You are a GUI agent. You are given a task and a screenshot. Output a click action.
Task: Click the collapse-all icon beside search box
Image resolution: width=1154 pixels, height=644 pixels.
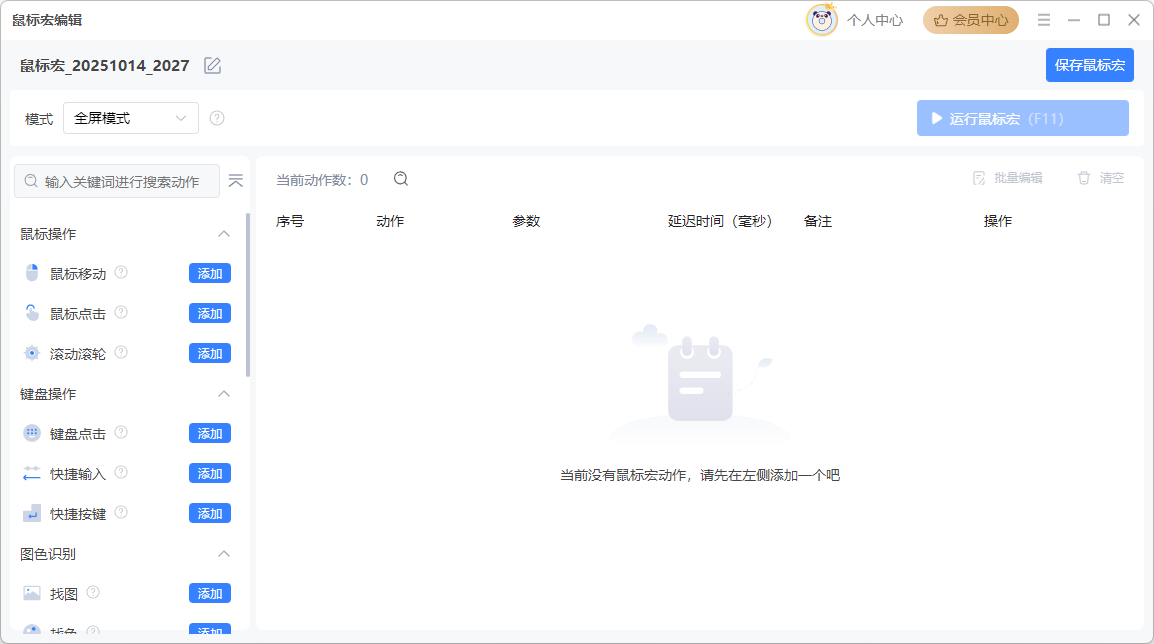[x=236, y=181]
